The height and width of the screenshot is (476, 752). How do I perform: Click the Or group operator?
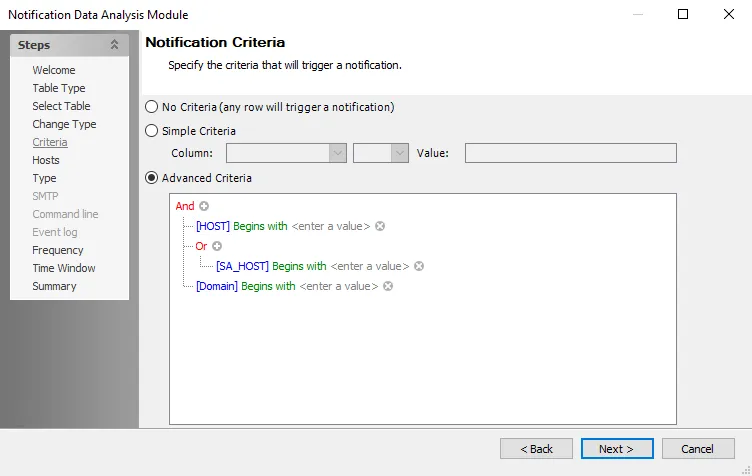coord(201,246)
